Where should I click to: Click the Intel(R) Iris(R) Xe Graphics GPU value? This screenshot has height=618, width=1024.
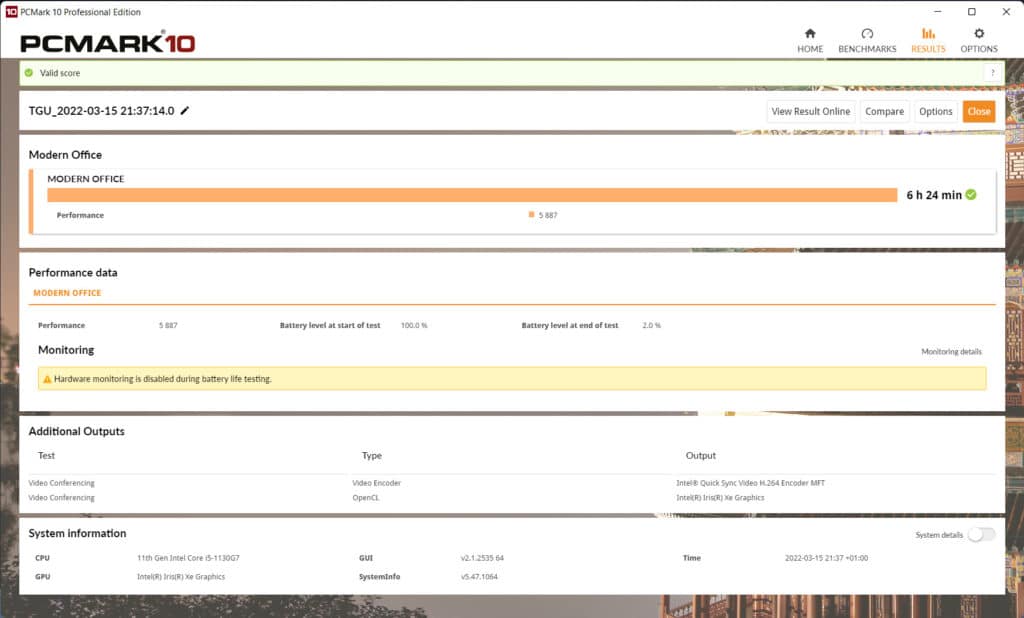point(181,576)
